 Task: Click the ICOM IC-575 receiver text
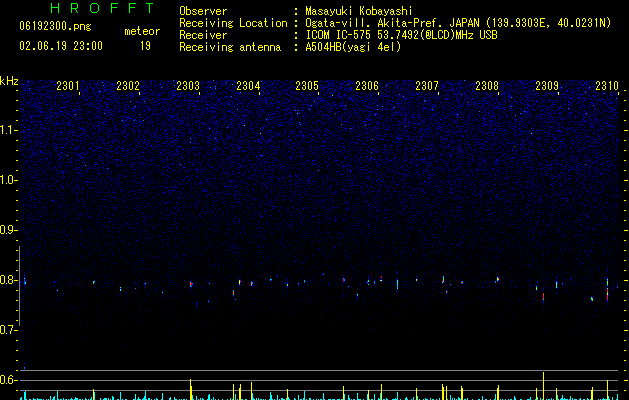(401, 35)
